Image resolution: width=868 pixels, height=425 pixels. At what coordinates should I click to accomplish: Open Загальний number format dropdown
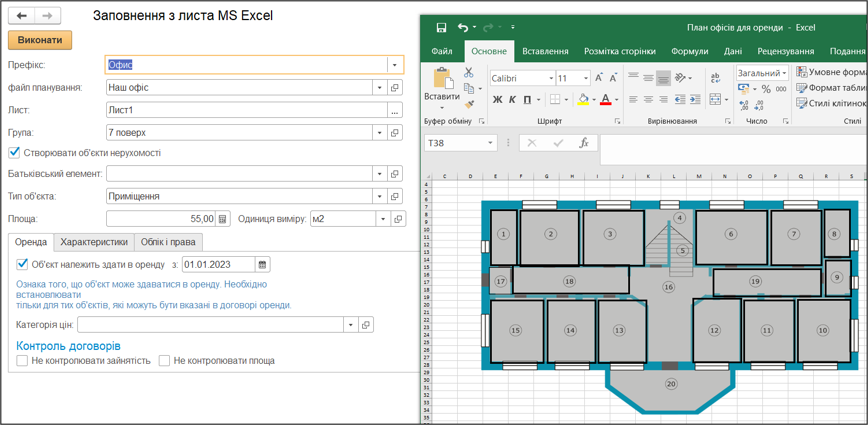784,73
